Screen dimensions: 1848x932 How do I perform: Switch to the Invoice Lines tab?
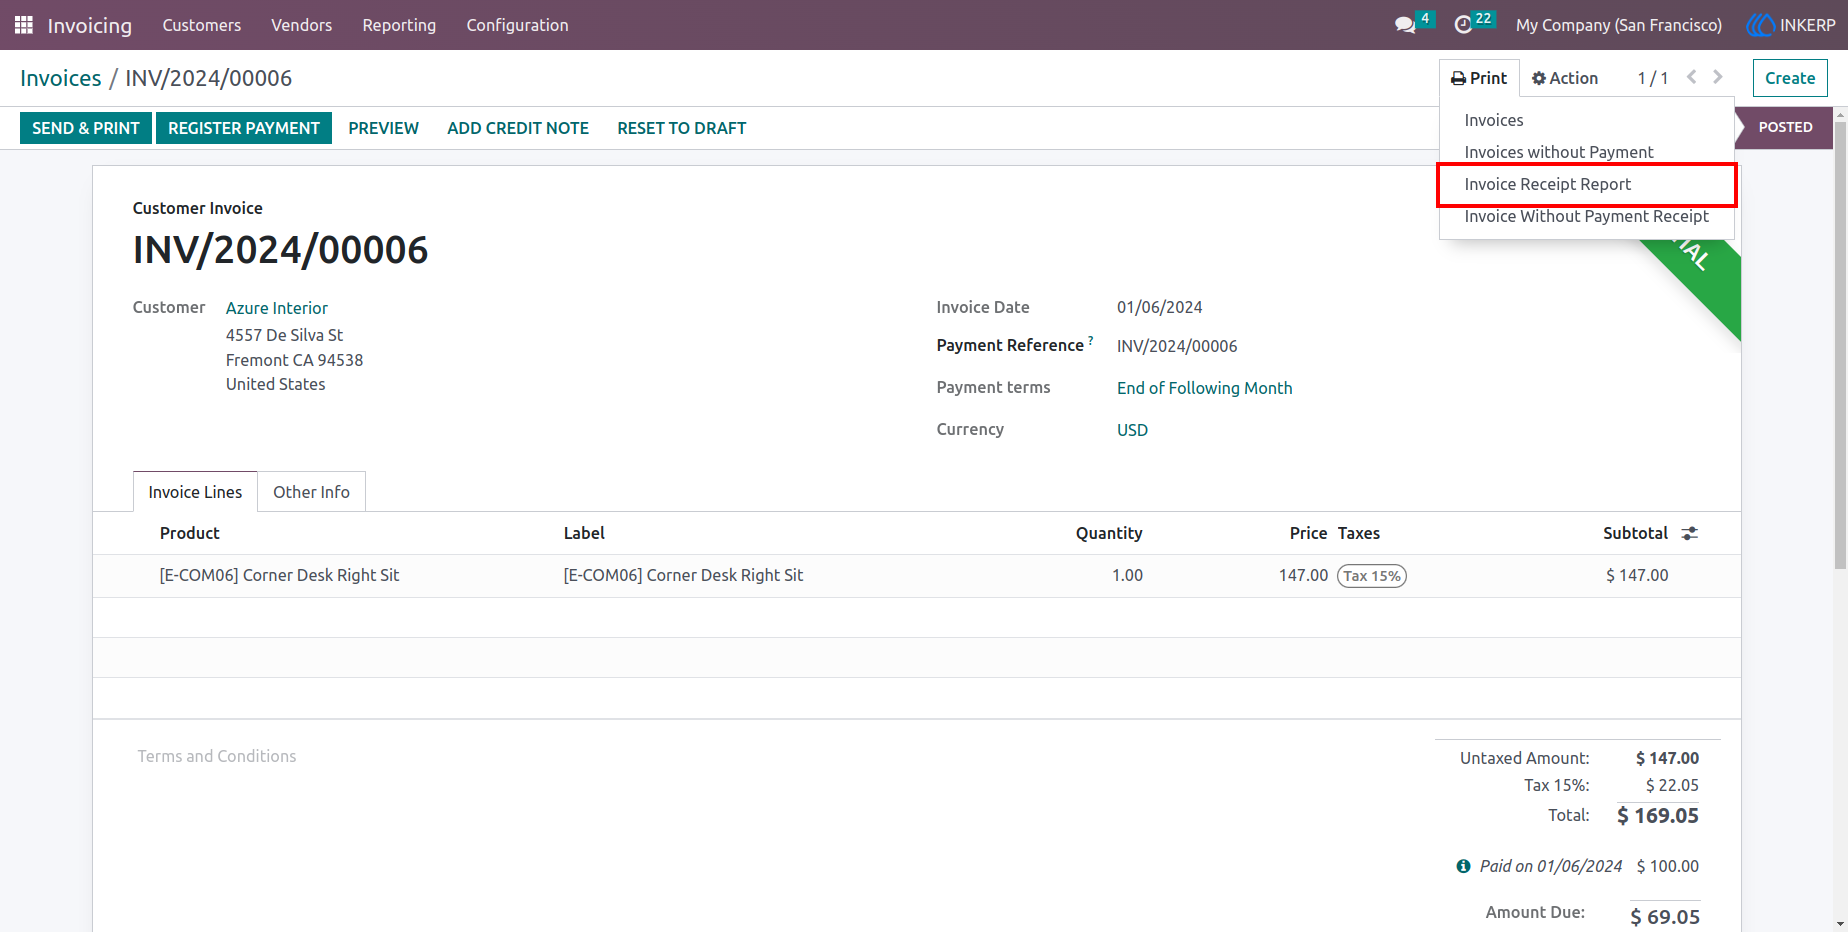[x=195, y=492]
